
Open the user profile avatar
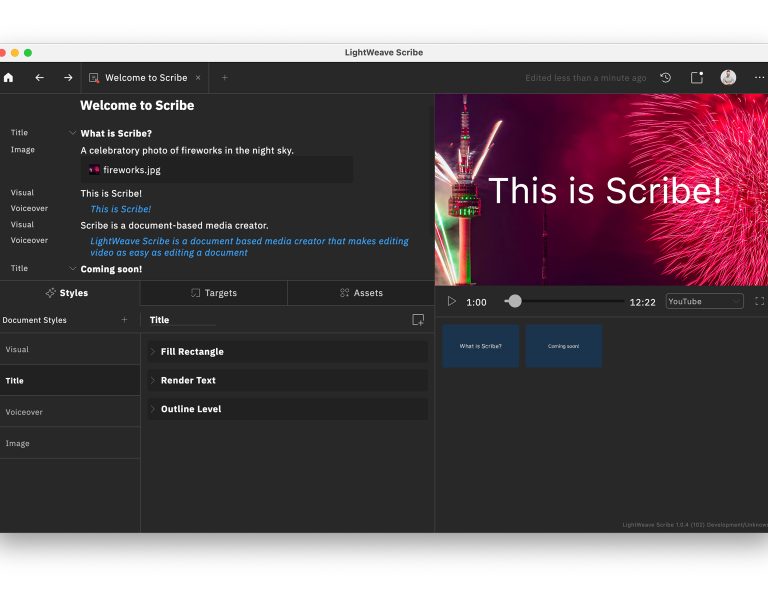[728, 78]
